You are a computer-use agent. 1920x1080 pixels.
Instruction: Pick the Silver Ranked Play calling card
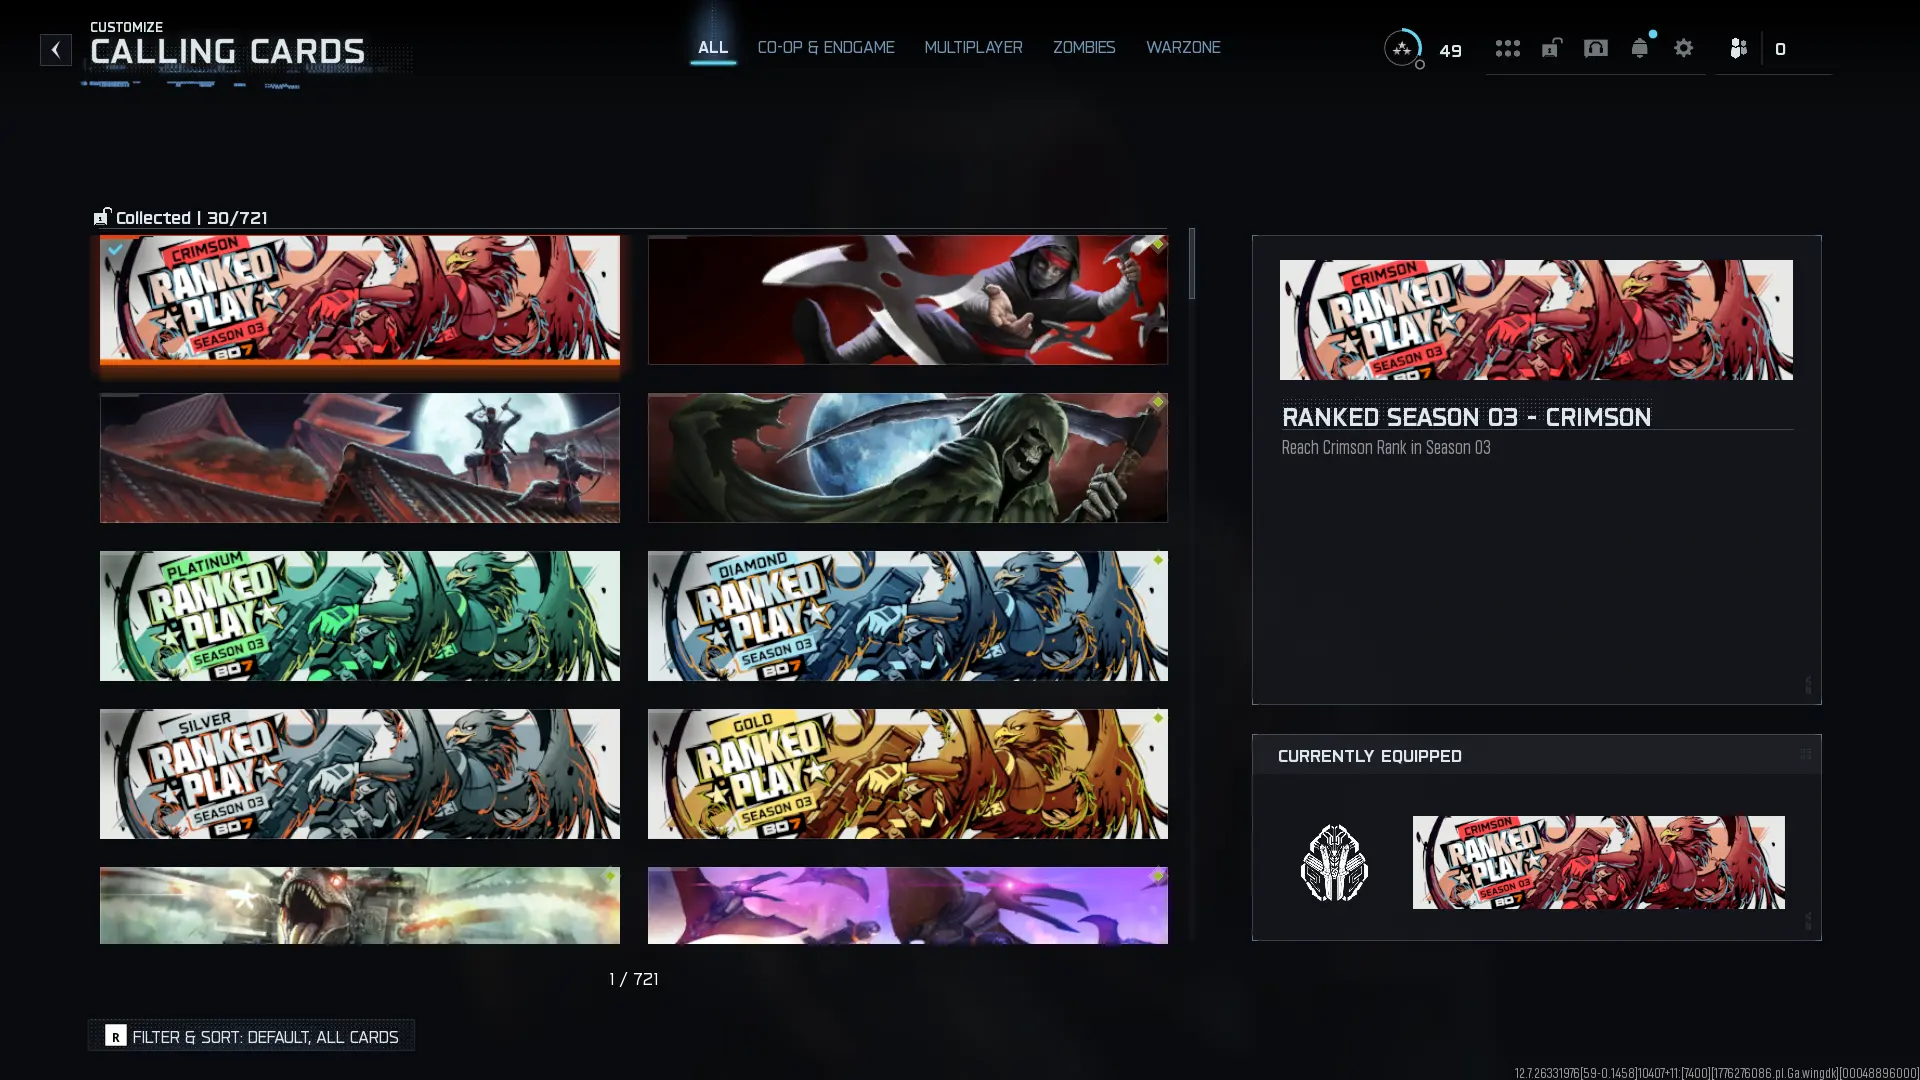(x=359, y=773)
